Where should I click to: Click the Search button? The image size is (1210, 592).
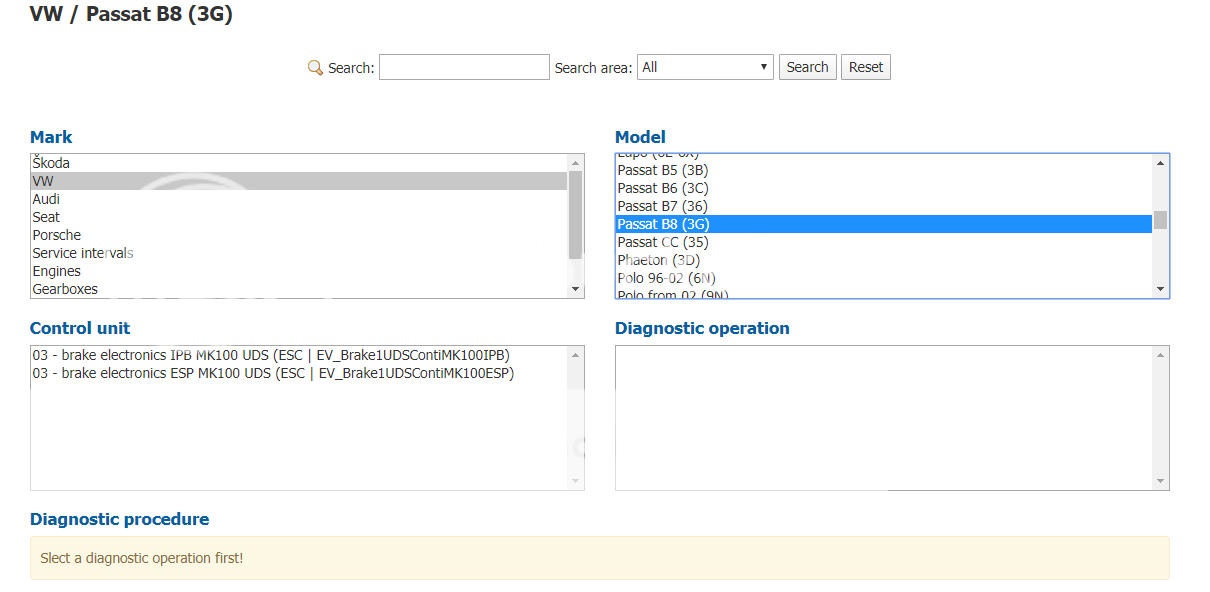coord(807,67)
